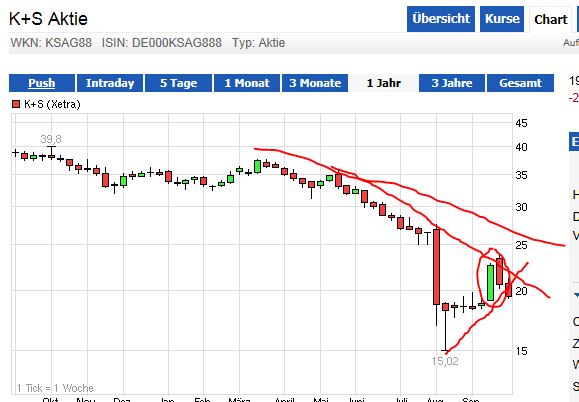Click the Typ: Aktie text
579x402 pixels.
pyautogui.click(x=258, y=43)
